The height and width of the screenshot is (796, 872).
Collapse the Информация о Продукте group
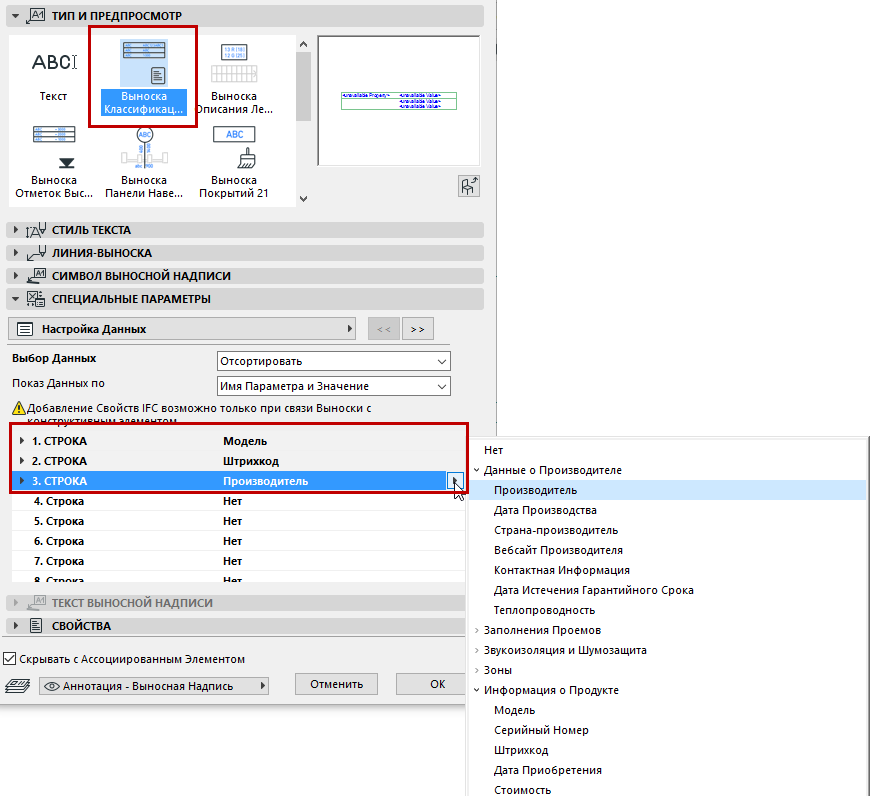pos(477,690)
